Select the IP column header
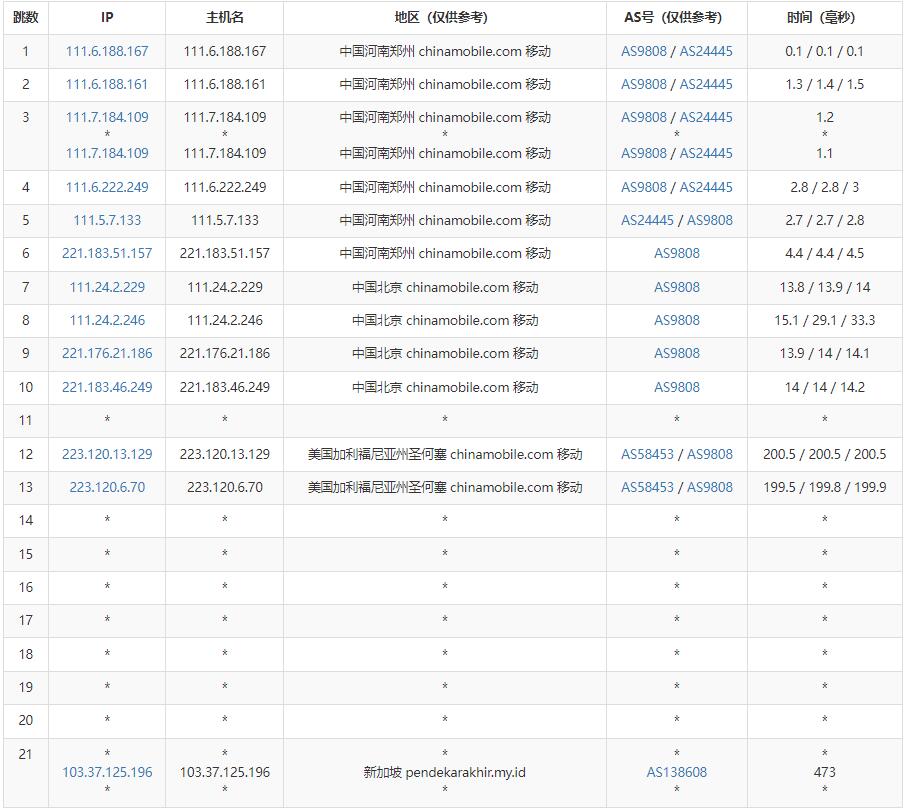This screenshot has width=905, height=811. [x=107, y=17]
